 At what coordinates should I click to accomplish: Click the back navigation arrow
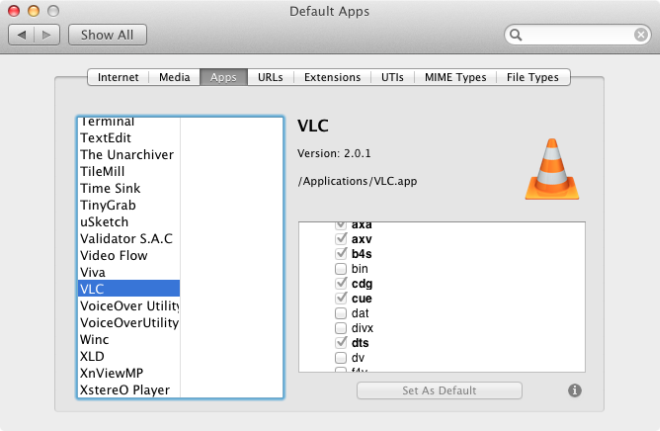(x=21, y=35)
